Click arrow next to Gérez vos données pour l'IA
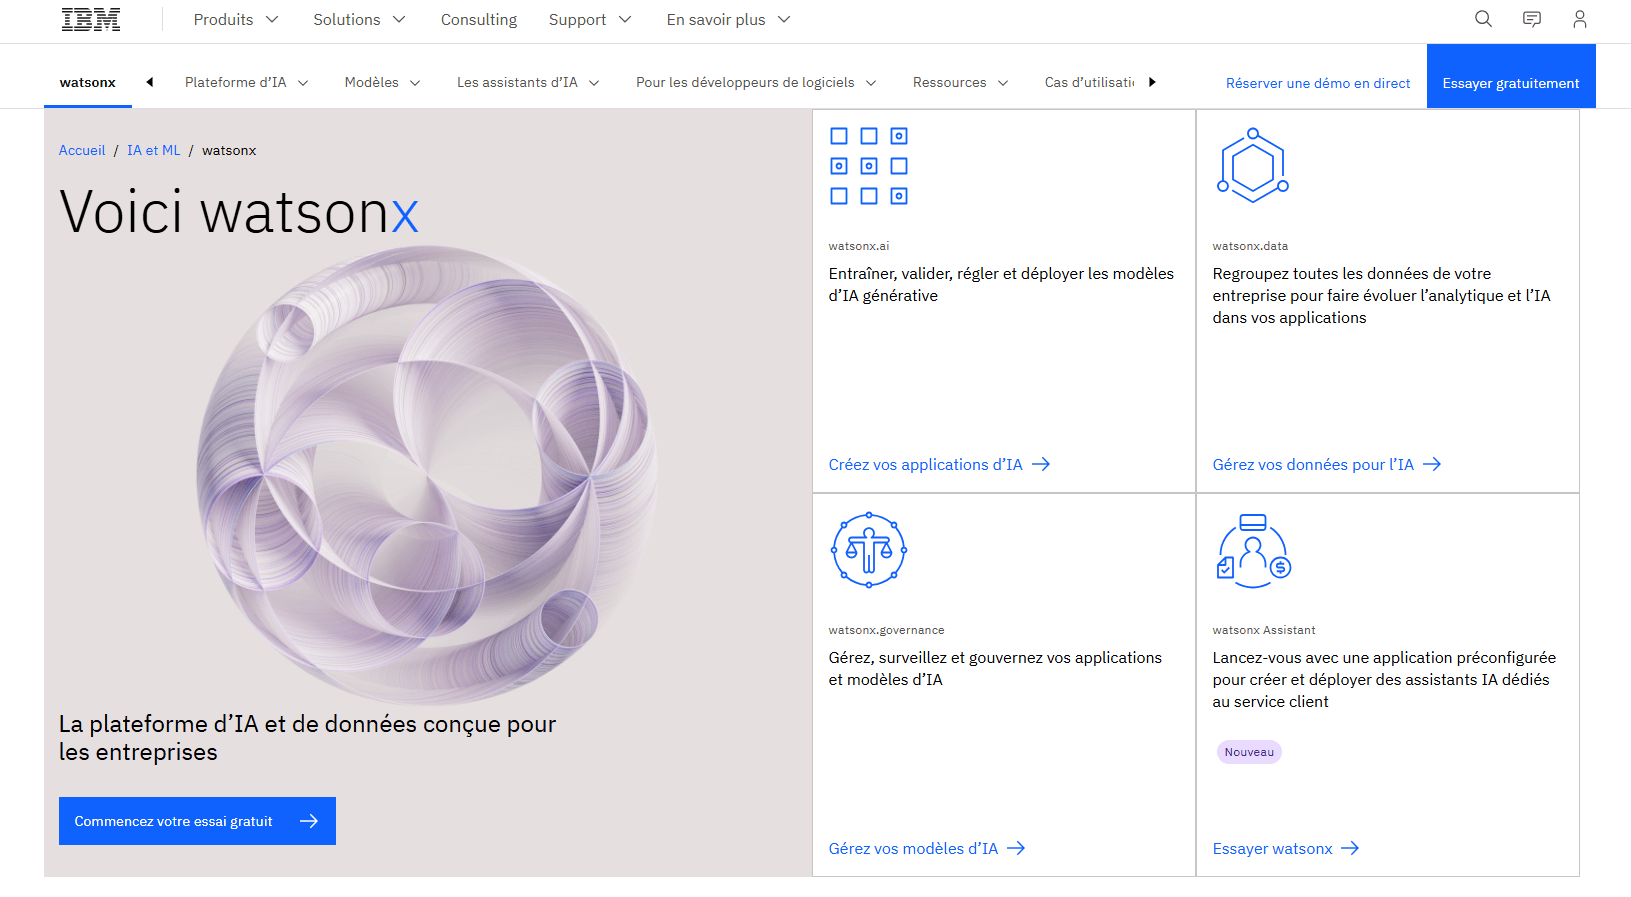The image size is (1631, 897). (1432, 464)
